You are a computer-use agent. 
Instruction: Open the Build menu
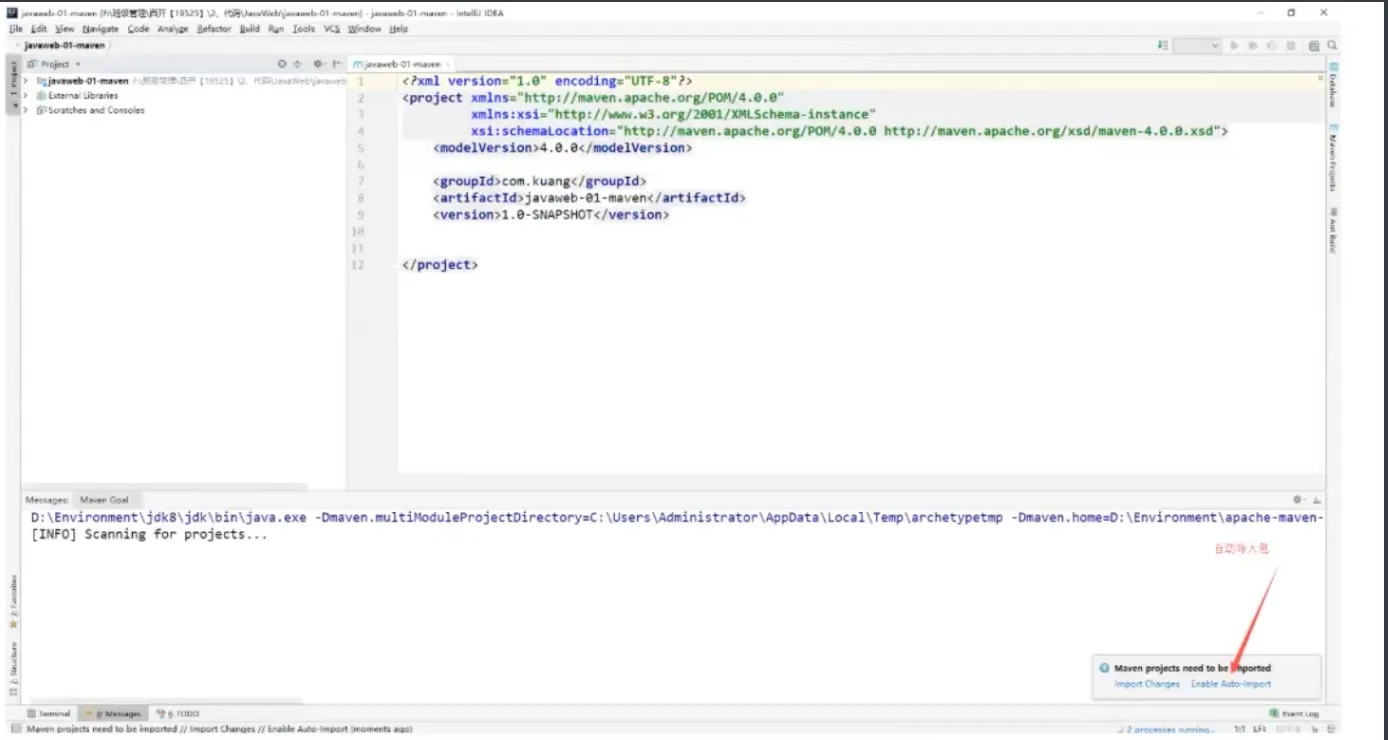tap(250, 29)
